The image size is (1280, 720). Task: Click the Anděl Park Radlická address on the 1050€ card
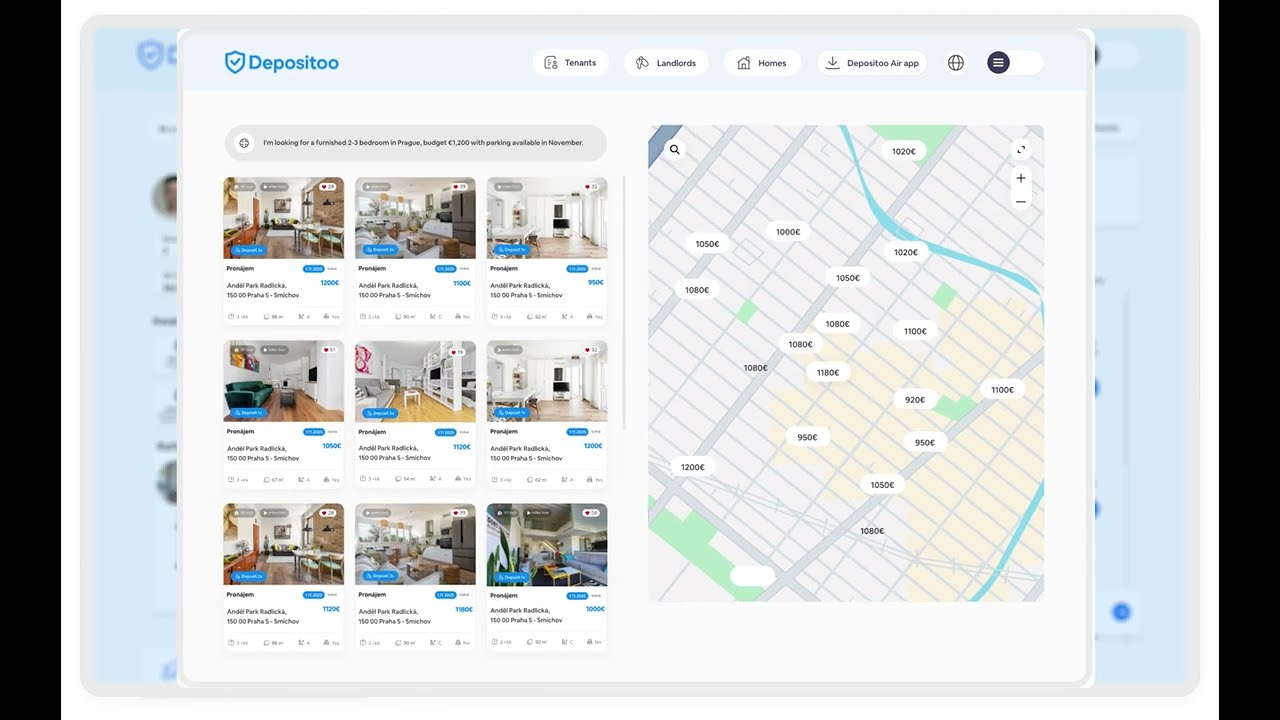[x=263, y=453]
